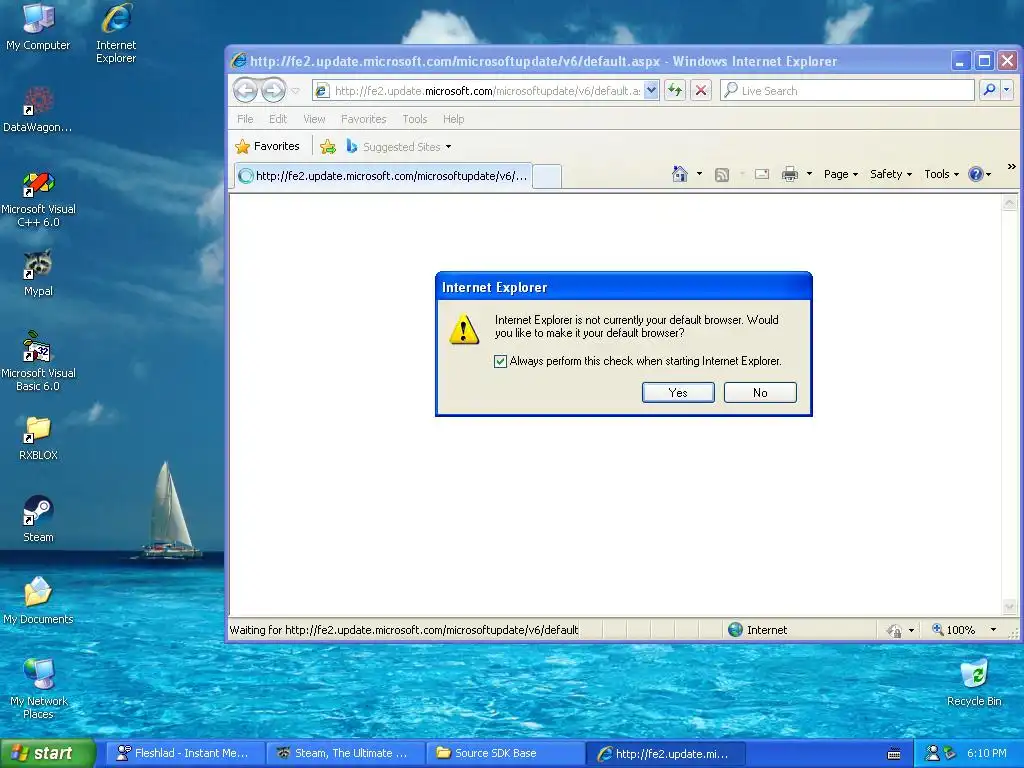The image size is (1024, 768).
Task: Expand the zoom level dropdown arrow
Action: tap(993, 630)
